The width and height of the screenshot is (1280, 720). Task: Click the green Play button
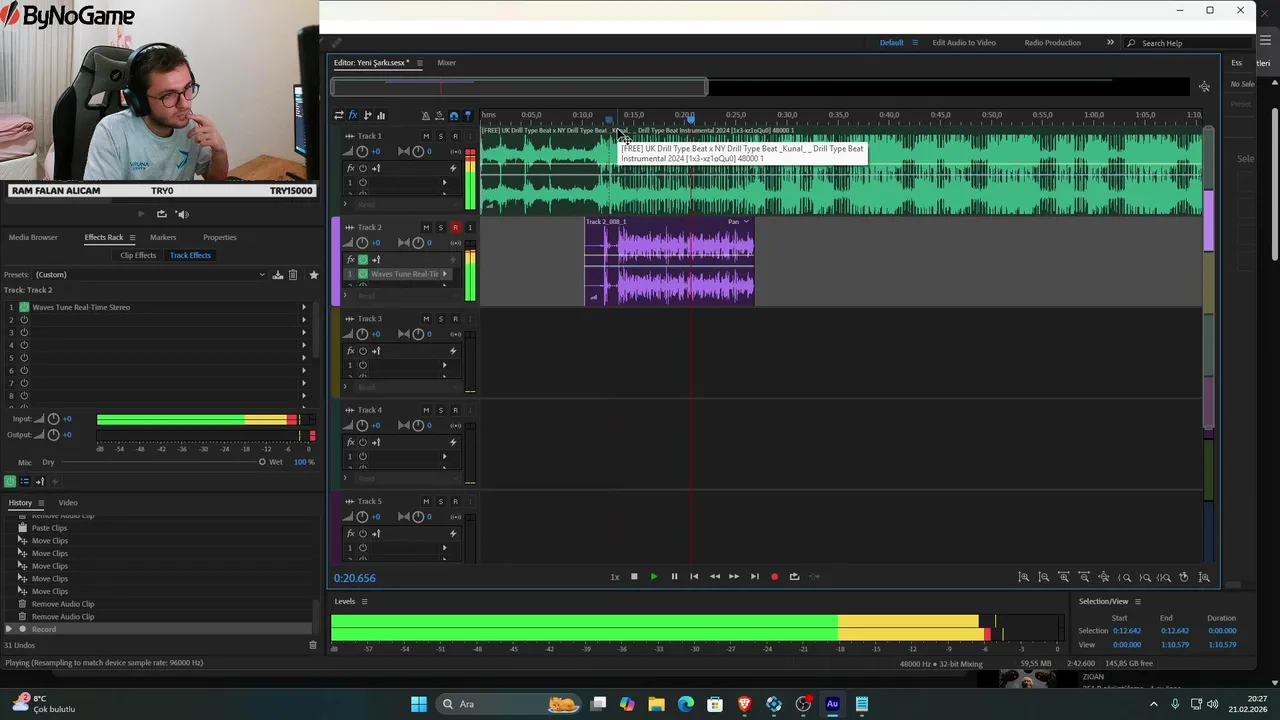(x=654, y=577)
